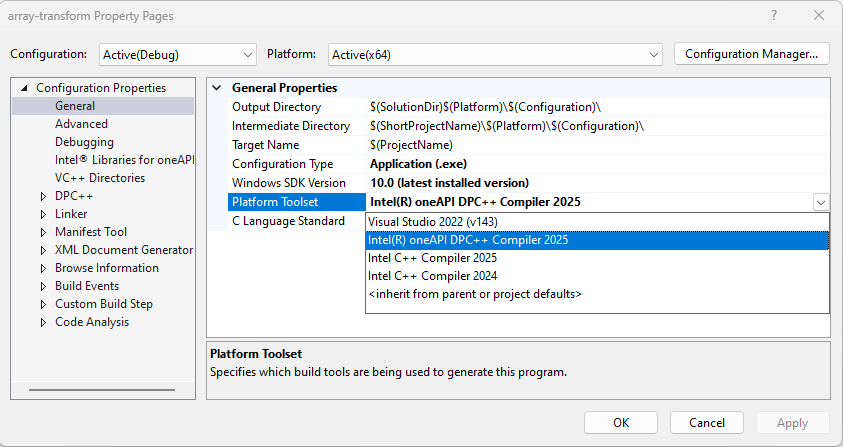Viewport: 843px width, 447px height.
Task: Choose Intel C++ Compiler 2025 option
Action: 432,258
